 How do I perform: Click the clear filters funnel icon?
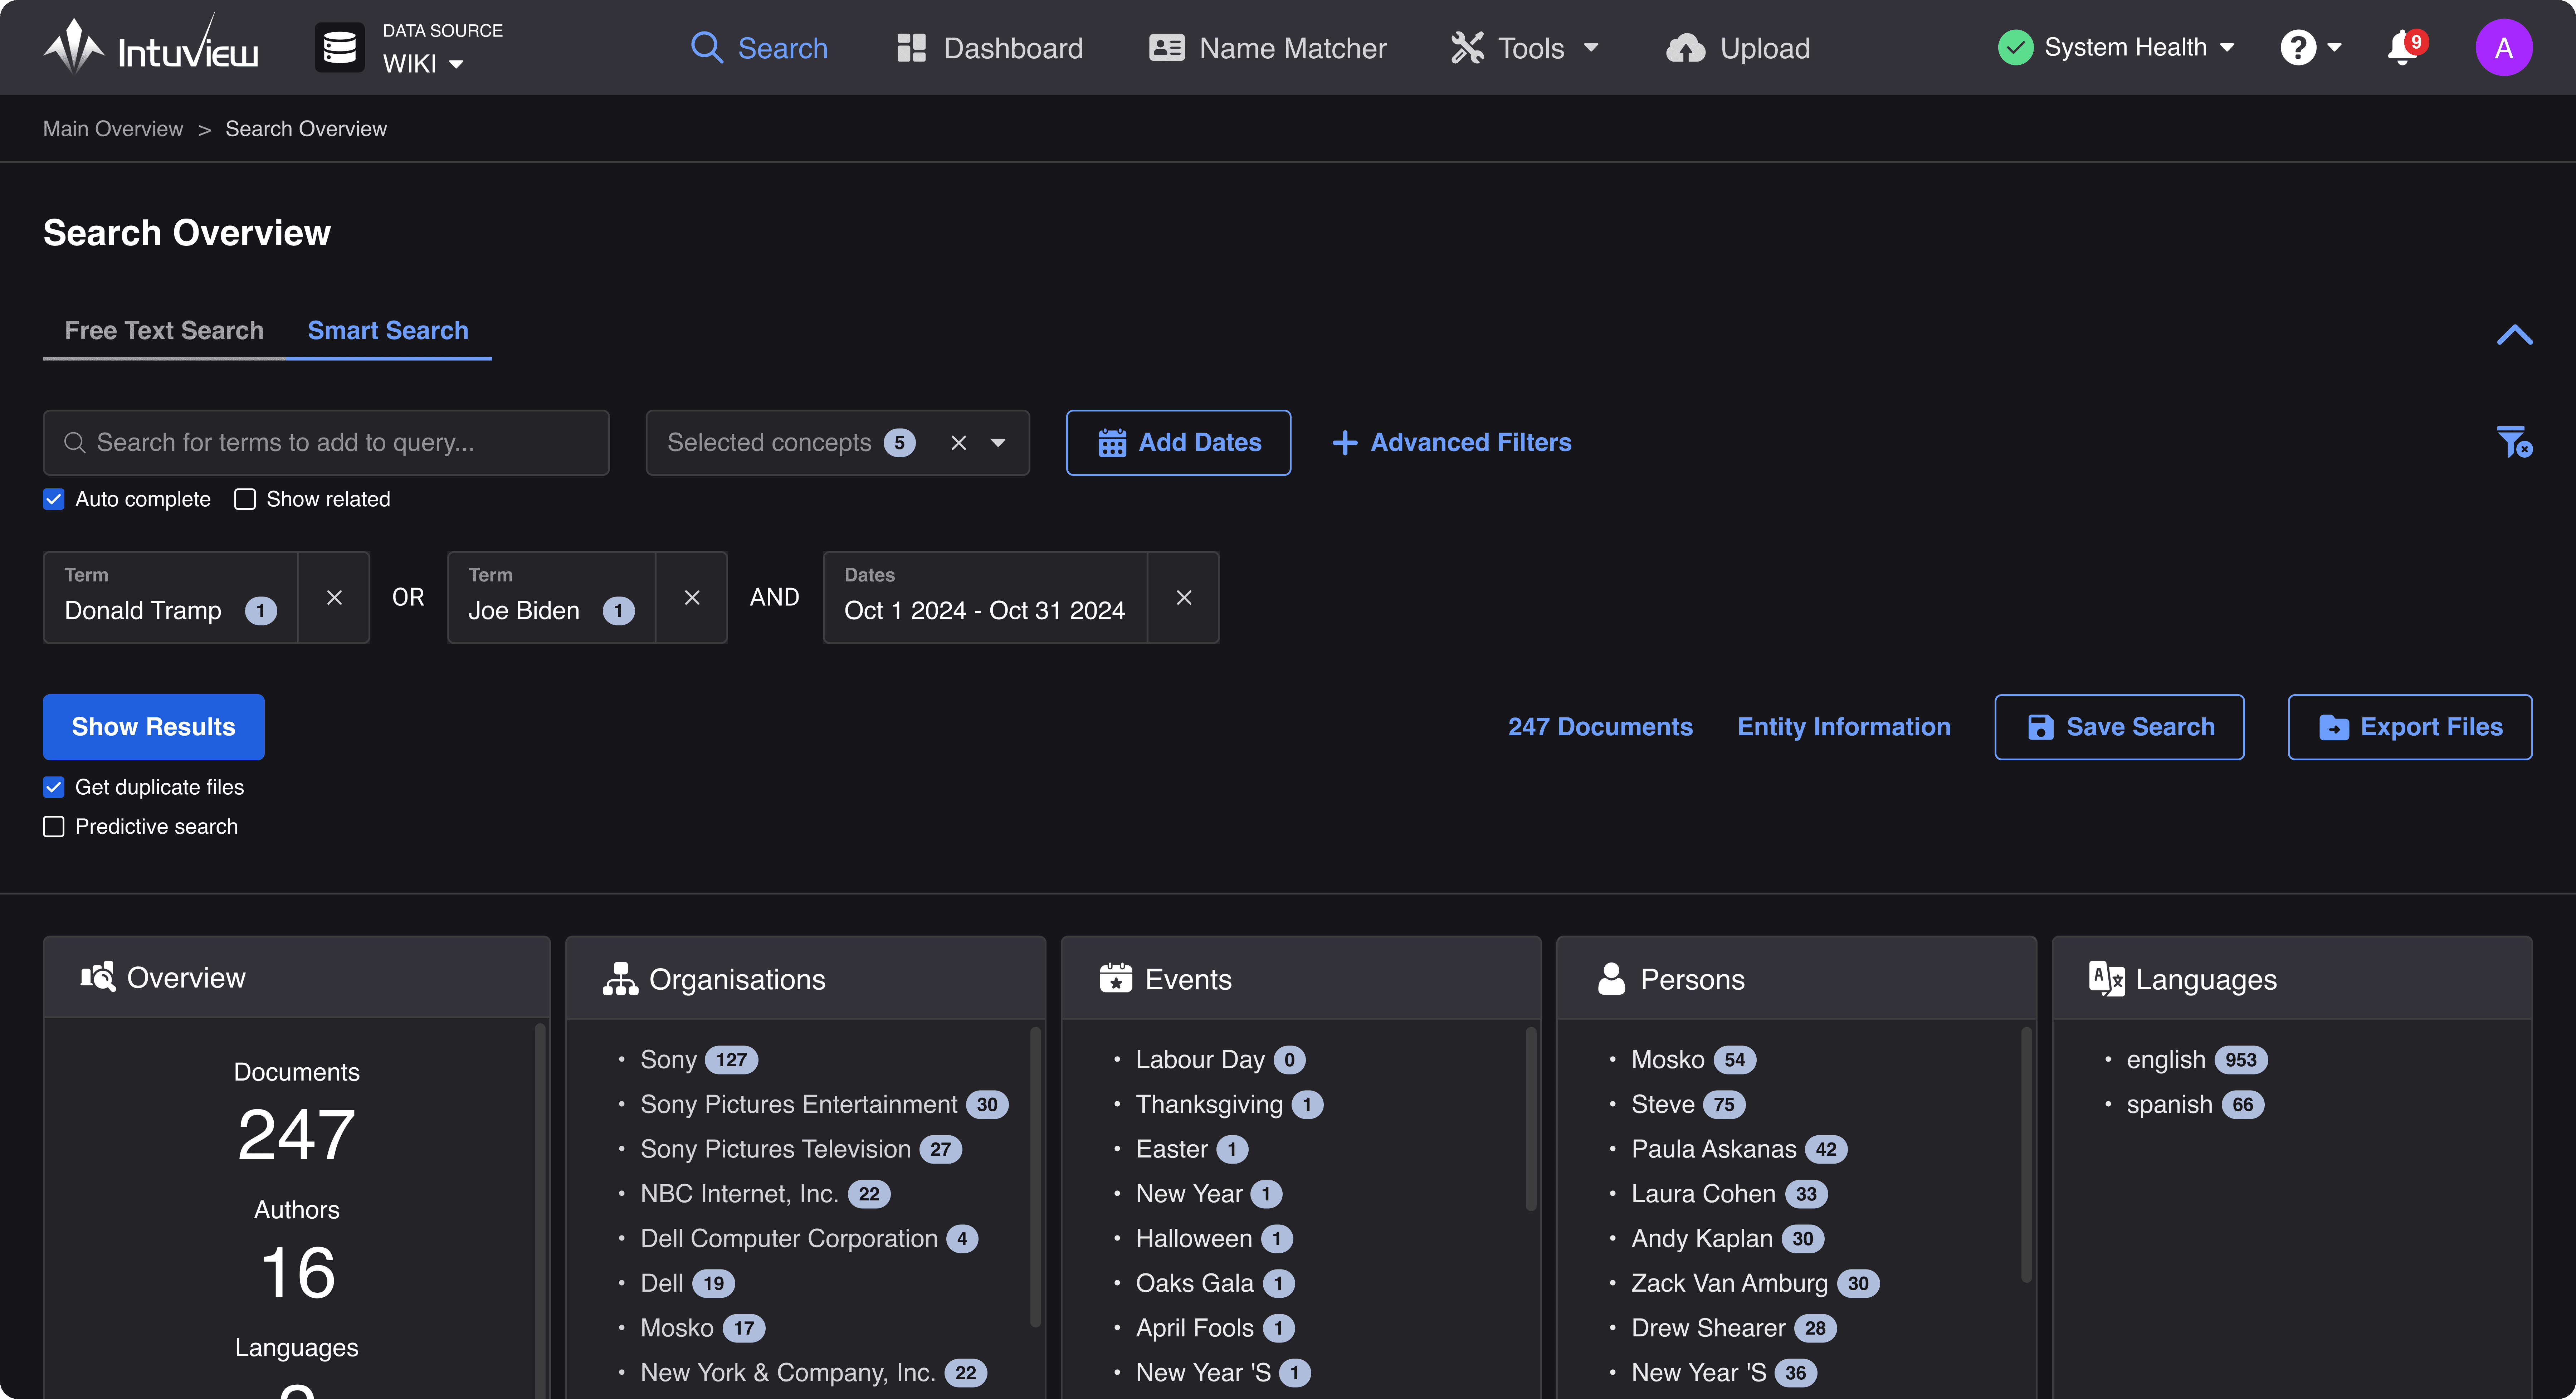coord(2514,442)
